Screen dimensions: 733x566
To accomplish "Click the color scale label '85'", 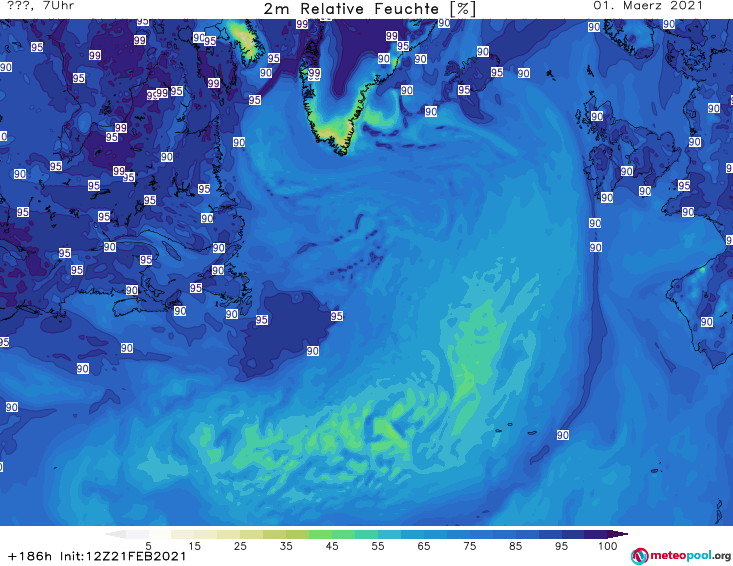I will (x=515, y=546).
